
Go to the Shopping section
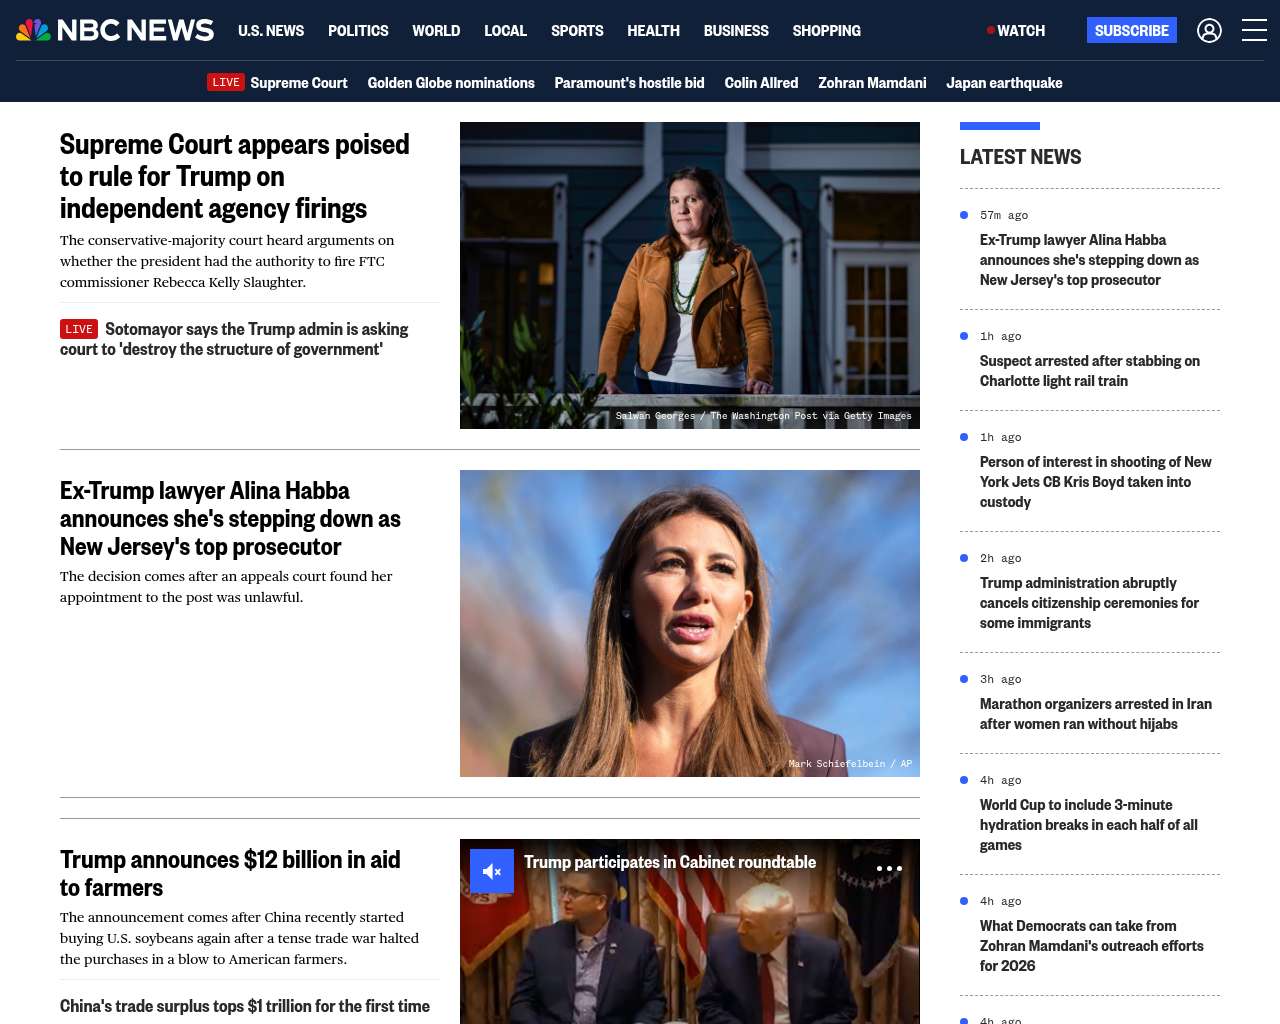826,31
